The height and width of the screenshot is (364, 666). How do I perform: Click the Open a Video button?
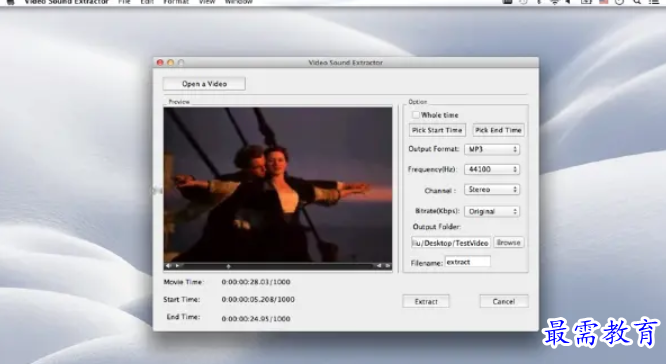[204, 84]
